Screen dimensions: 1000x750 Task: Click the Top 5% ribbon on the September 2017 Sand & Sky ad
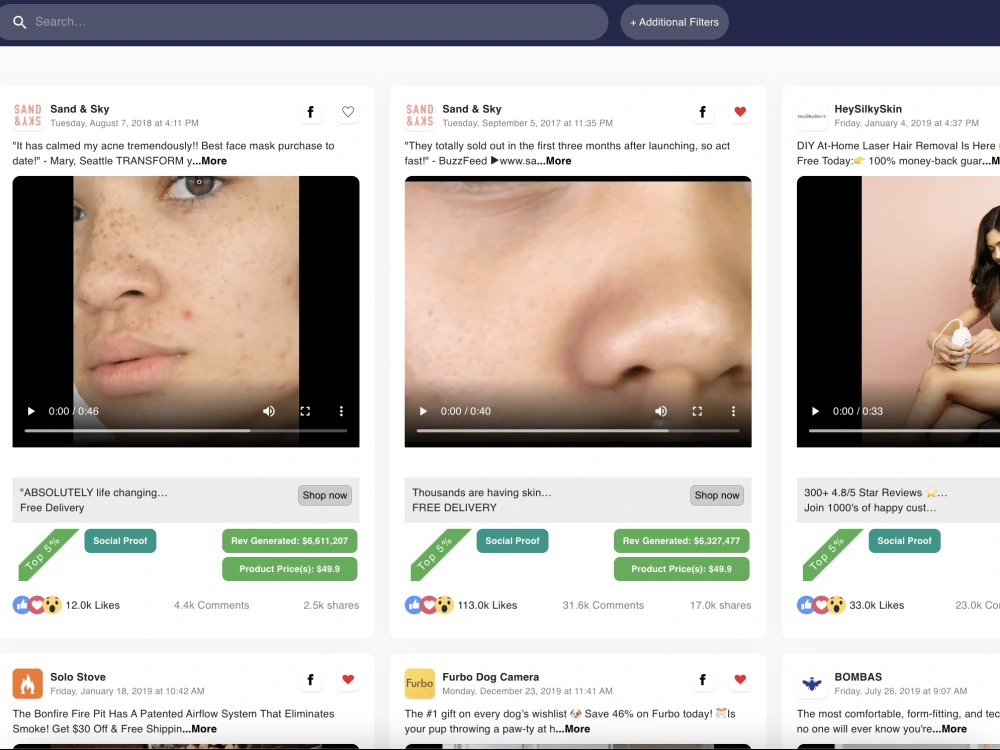(x=434, y=553)
